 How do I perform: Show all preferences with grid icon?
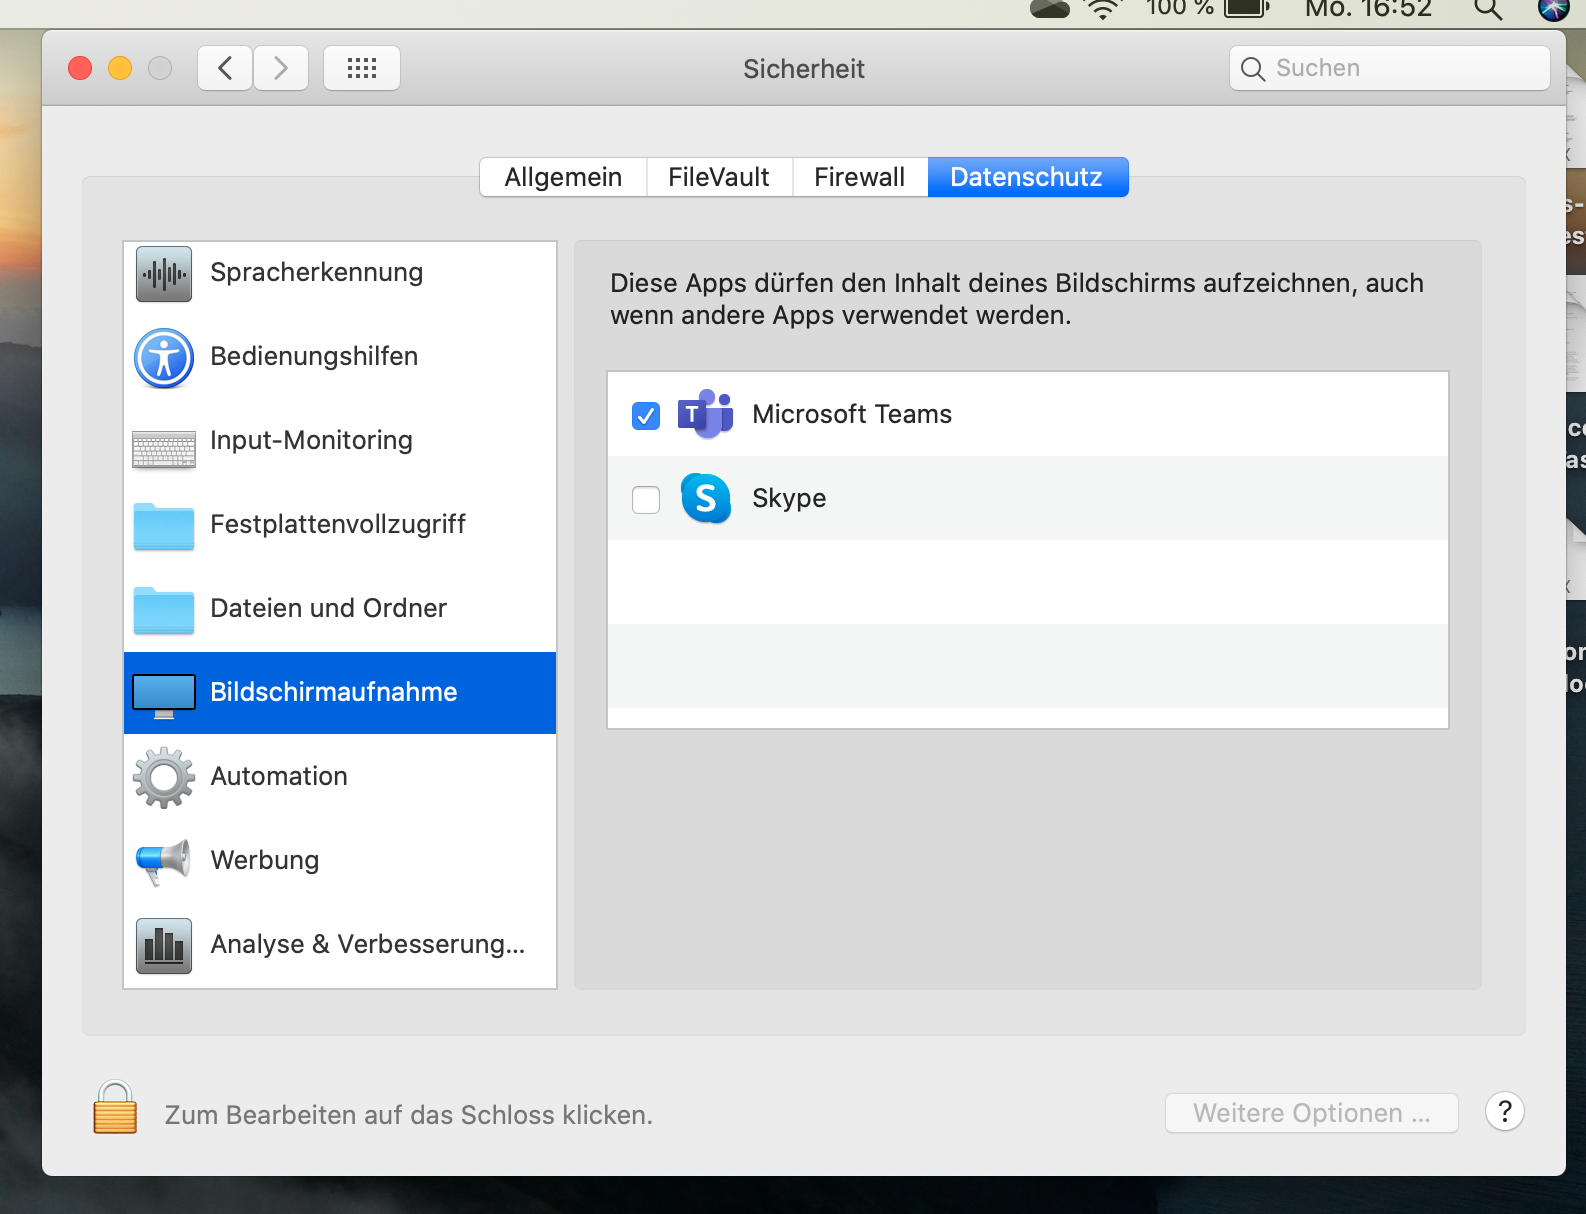[362, 68]
